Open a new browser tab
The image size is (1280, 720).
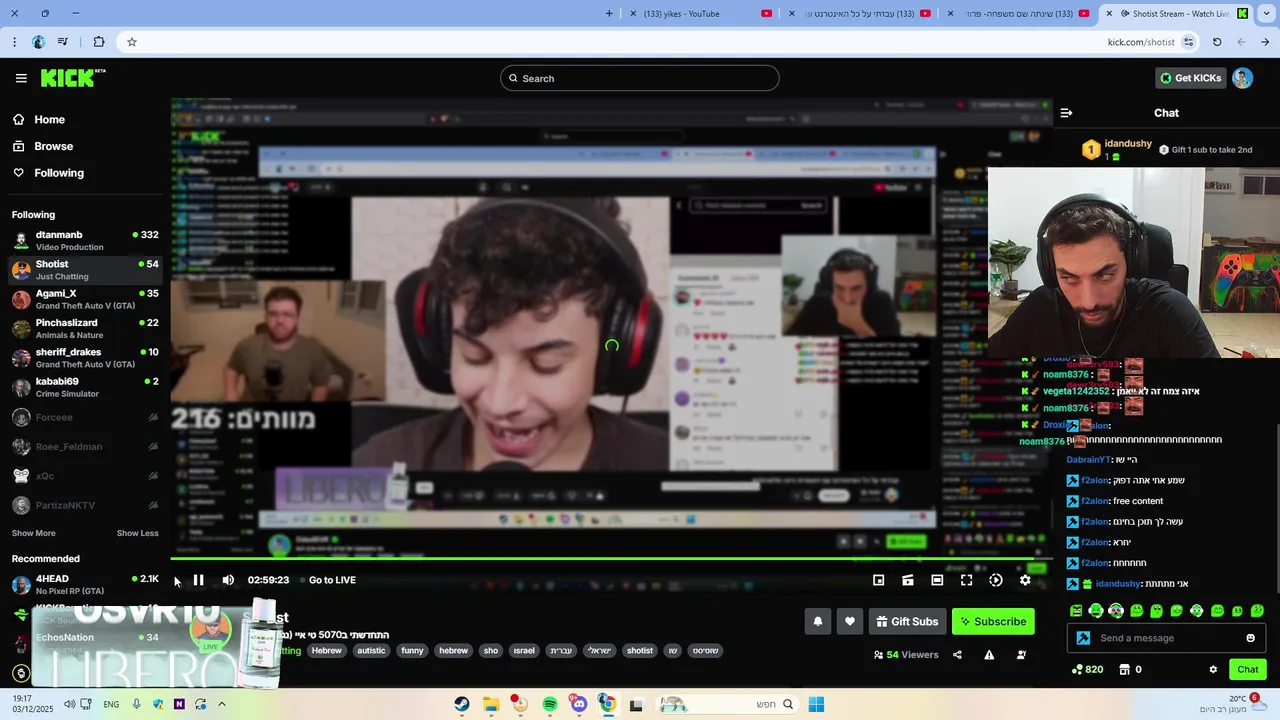609,13
